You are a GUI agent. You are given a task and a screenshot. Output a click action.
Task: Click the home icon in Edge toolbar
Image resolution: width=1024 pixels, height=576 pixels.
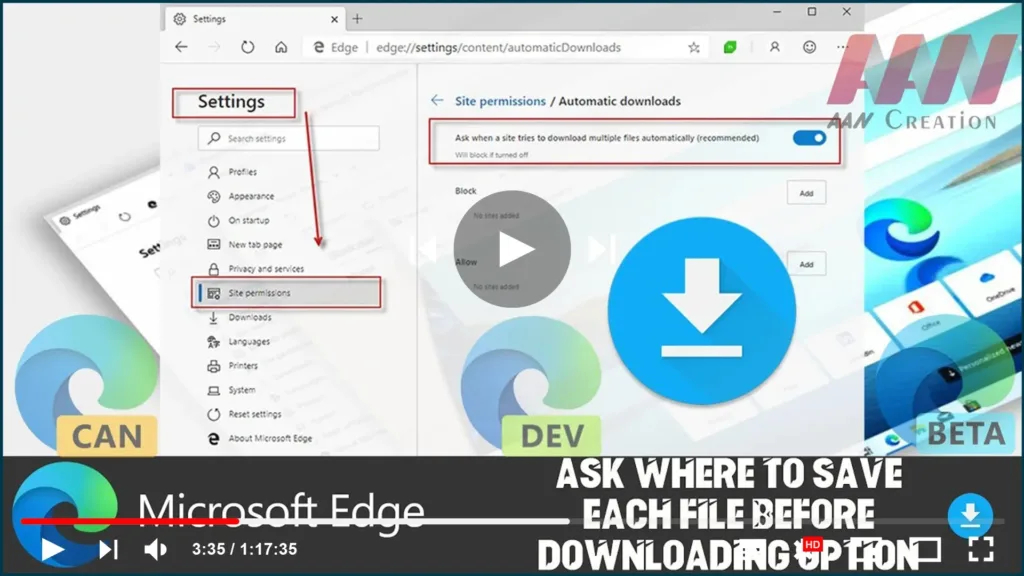(281, 47)
